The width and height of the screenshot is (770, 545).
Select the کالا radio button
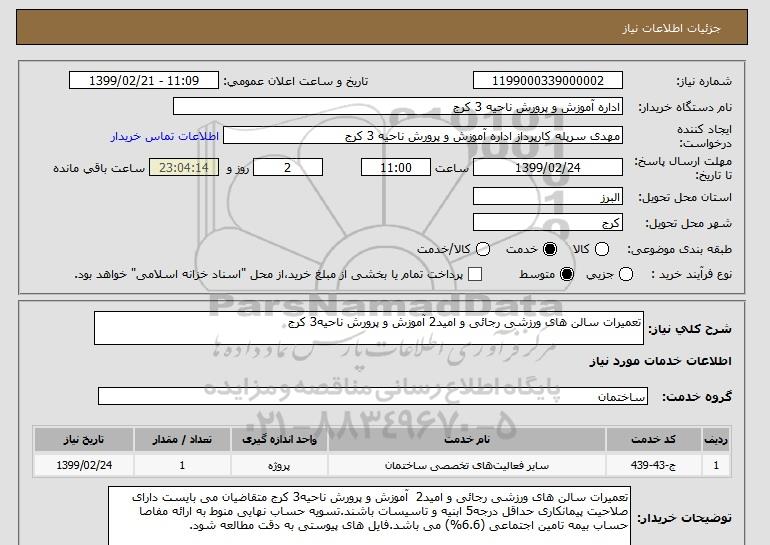(x=602, y=249)
